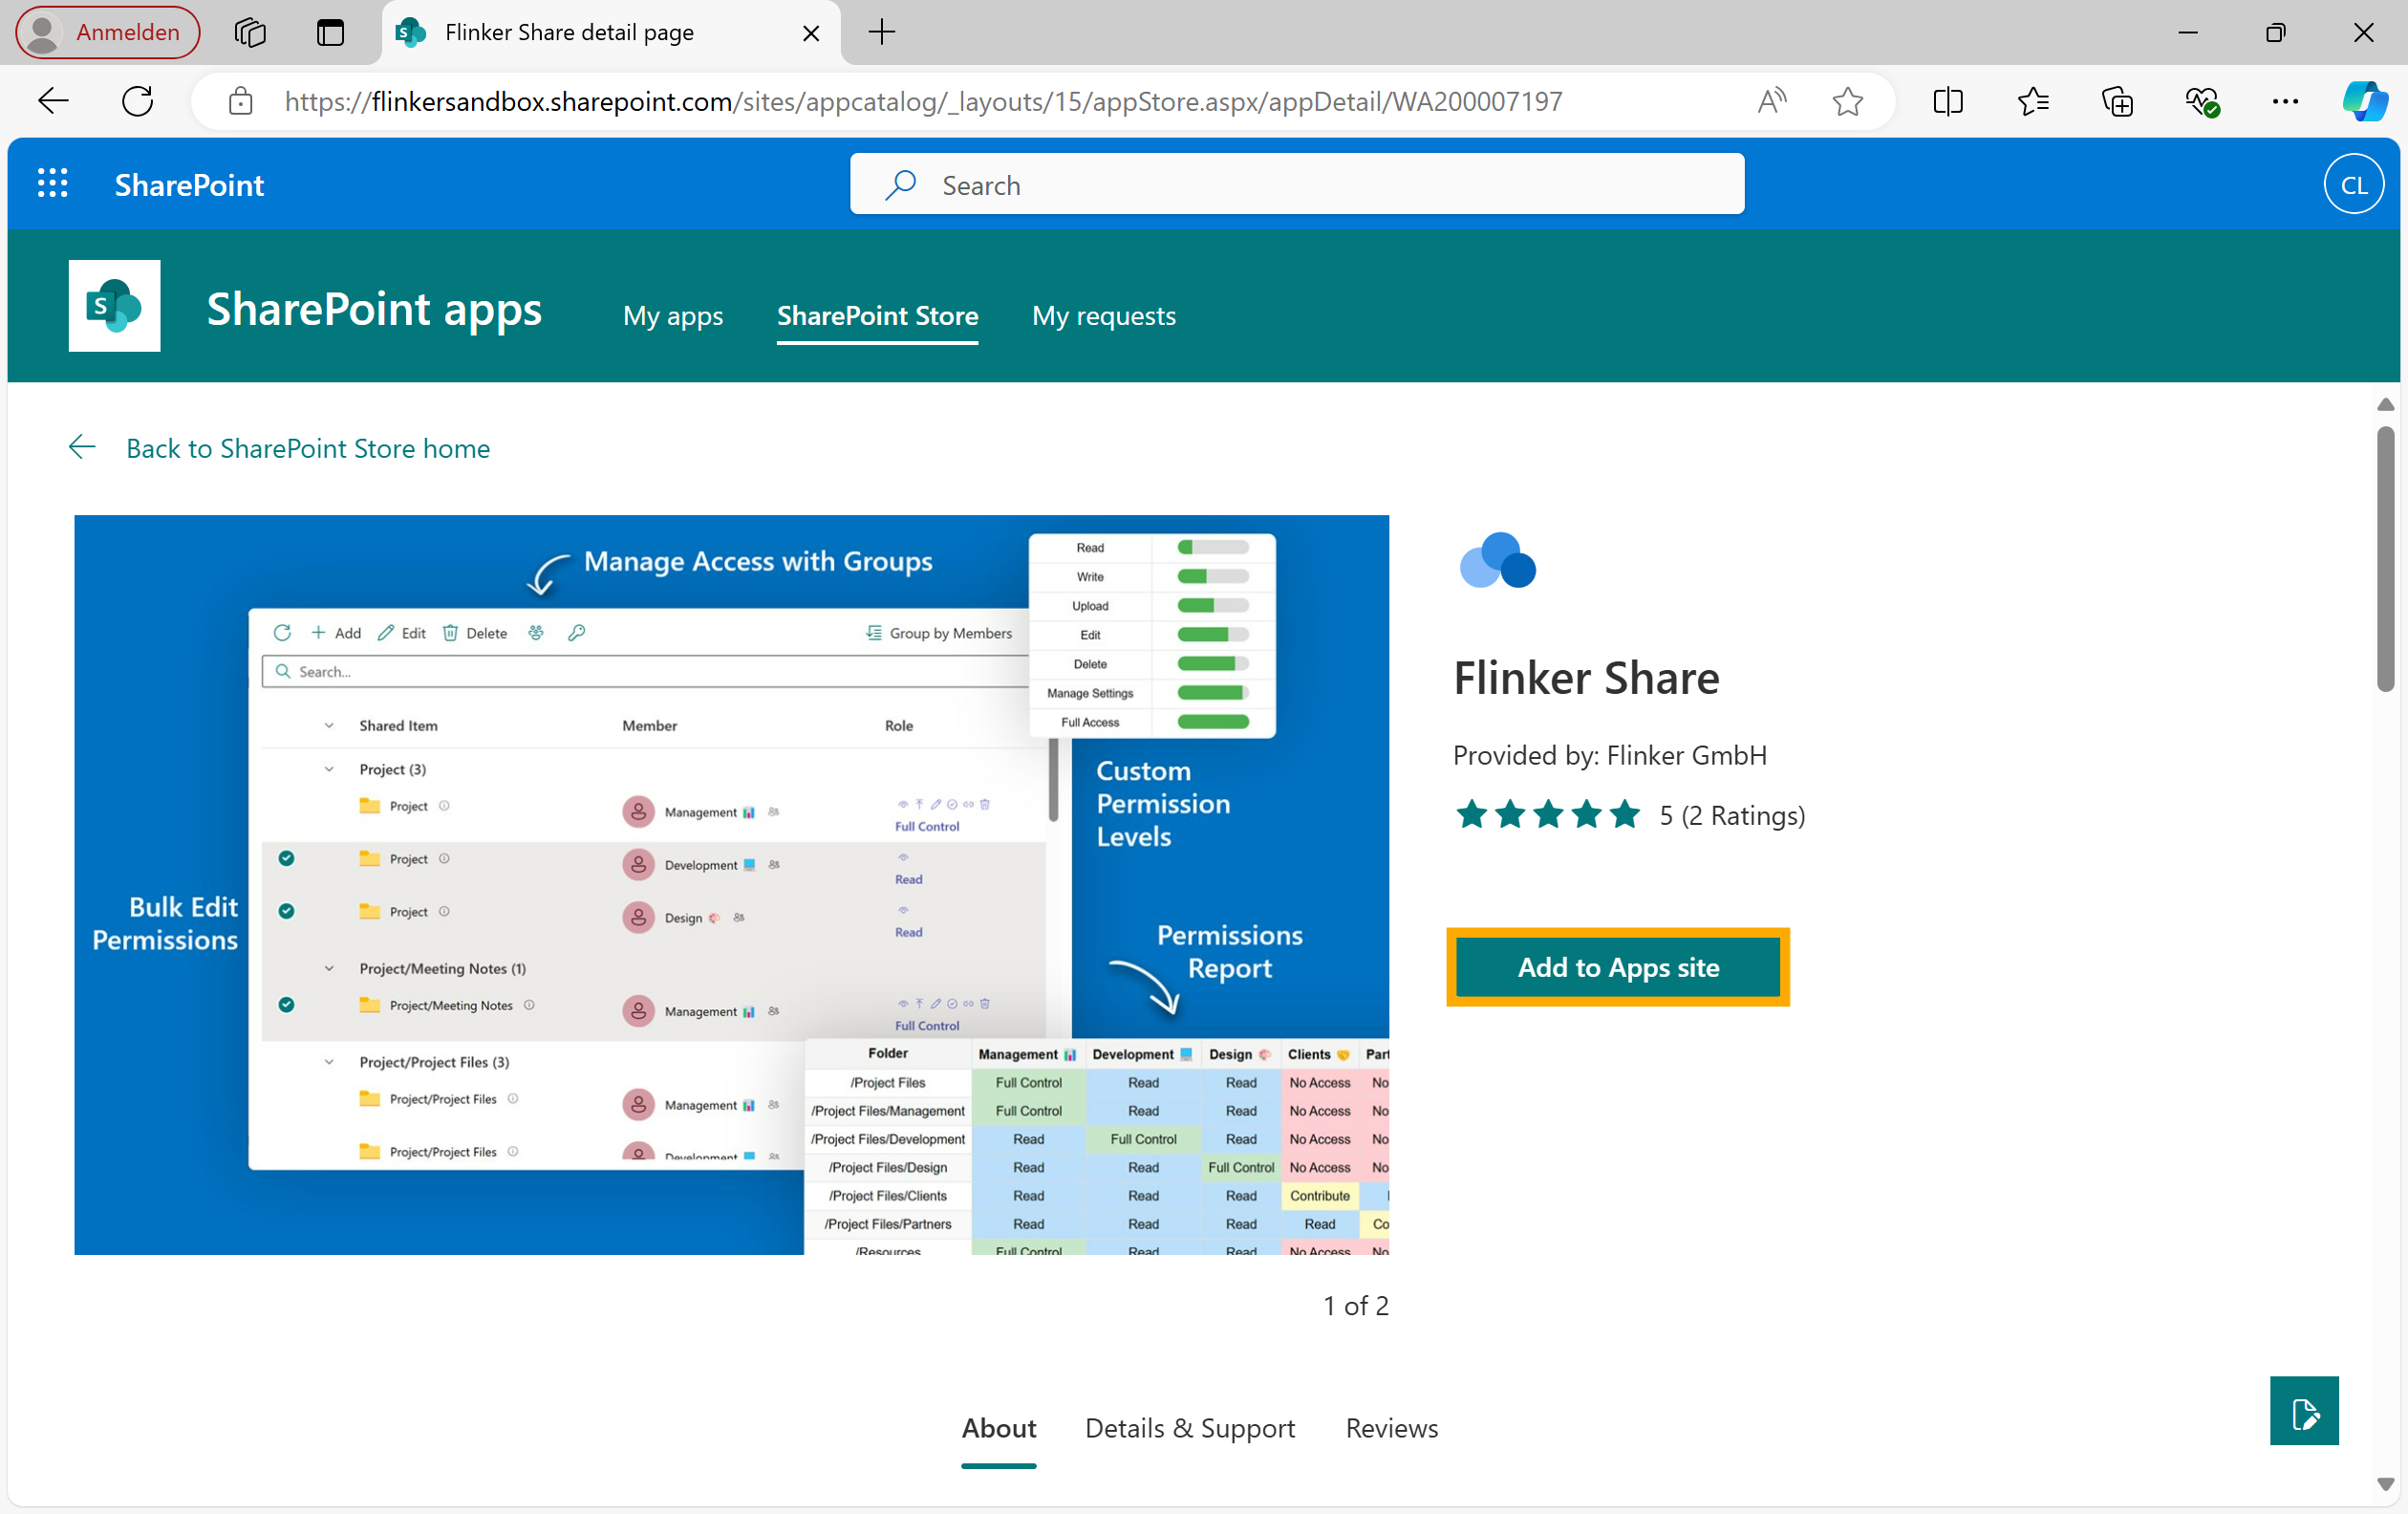Click the Anmelden profile button

(x=107, y=32)
